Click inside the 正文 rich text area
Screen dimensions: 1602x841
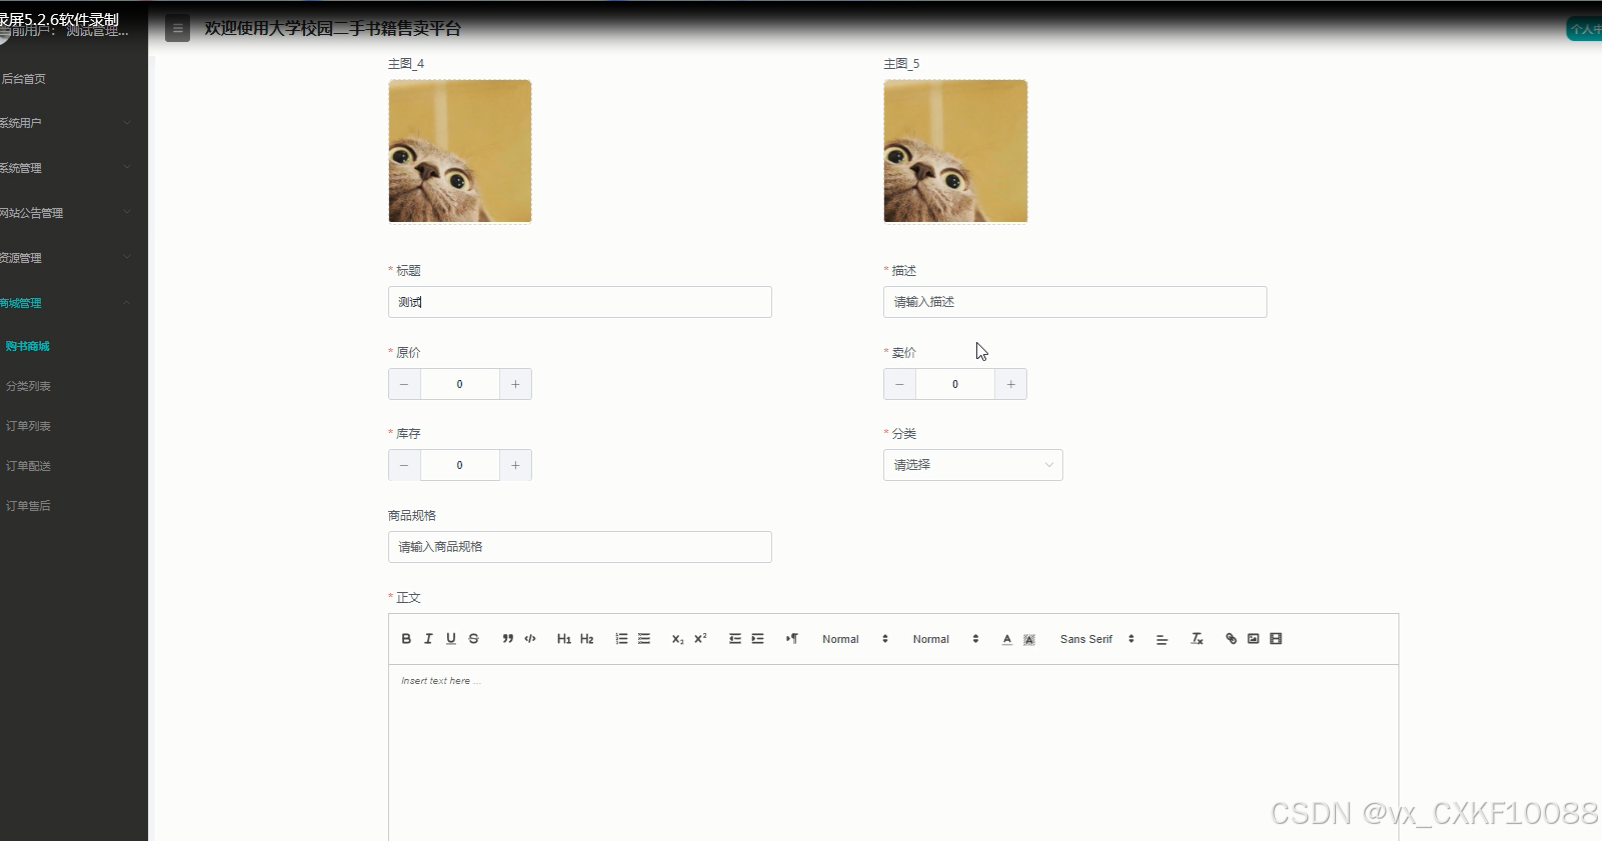click(x=893, y=752)
